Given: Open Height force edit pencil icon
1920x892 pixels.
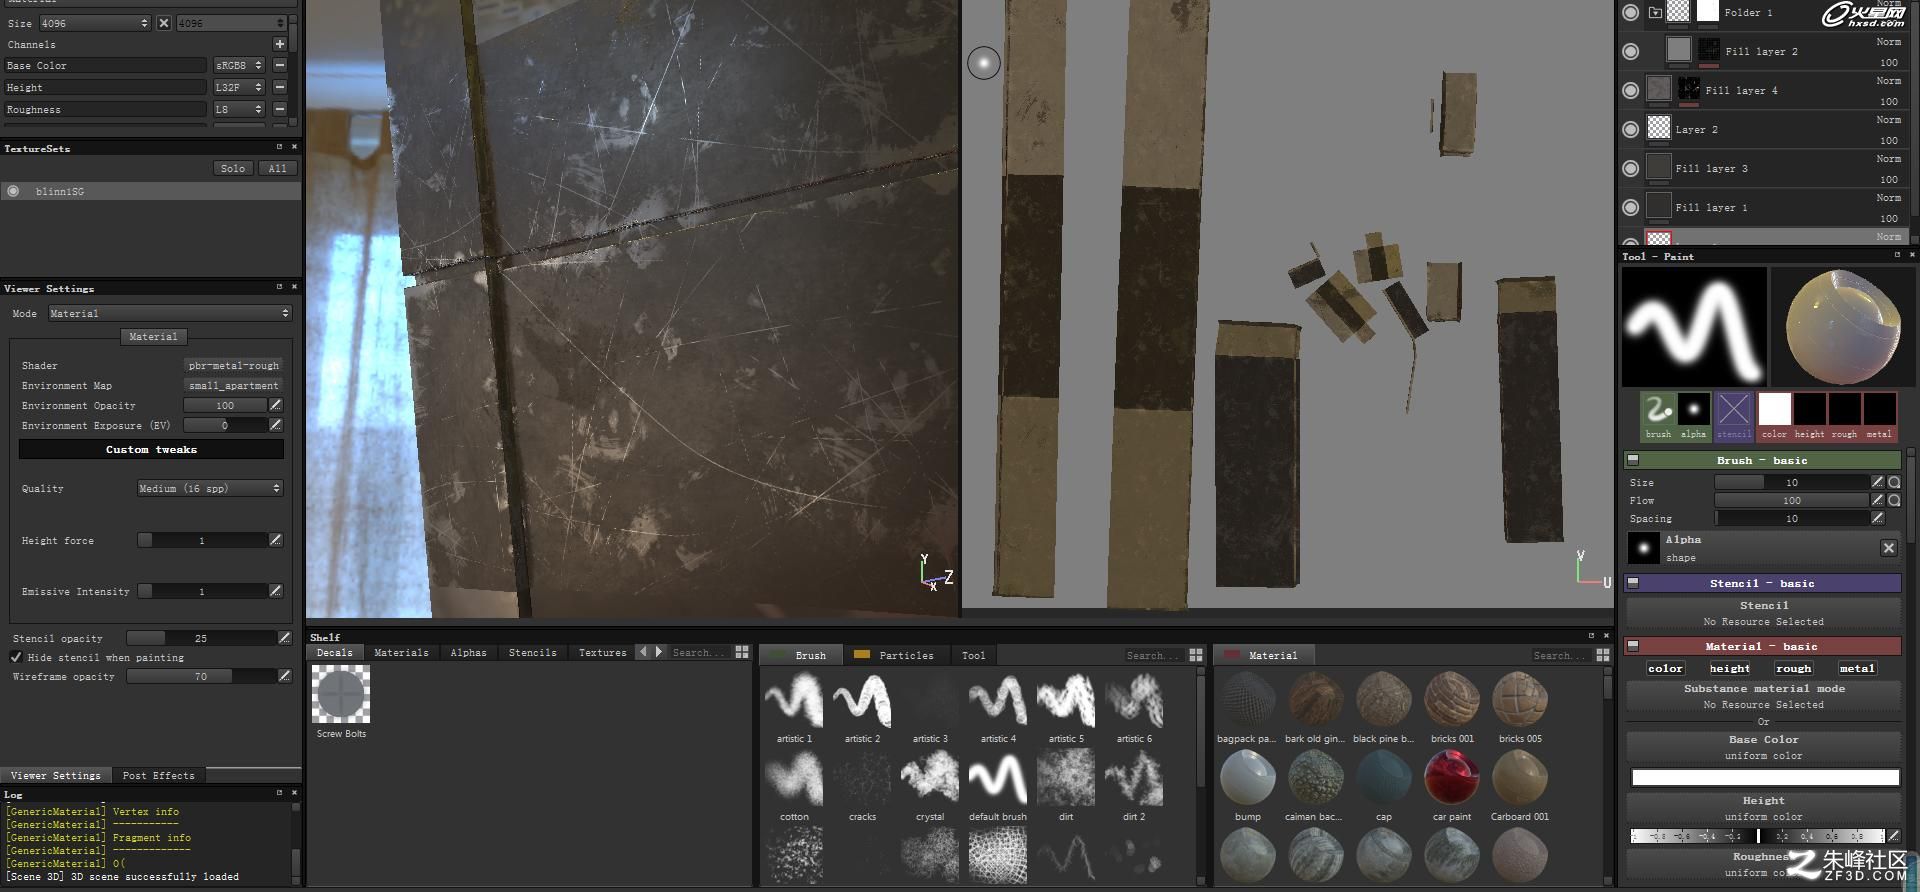Looking at the screenshot, I should tap(276, 540).
